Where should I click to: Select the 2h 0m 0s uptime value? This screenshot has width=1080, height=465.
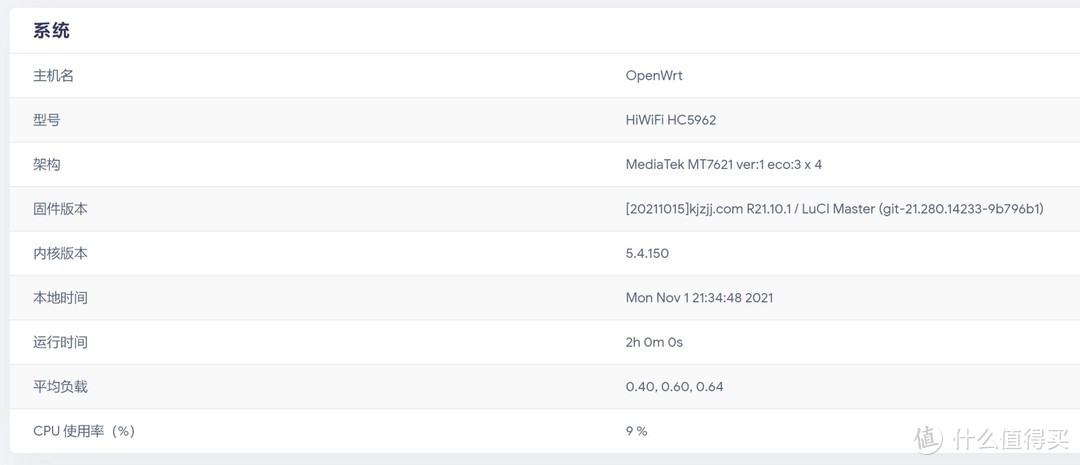pos(654,342)
